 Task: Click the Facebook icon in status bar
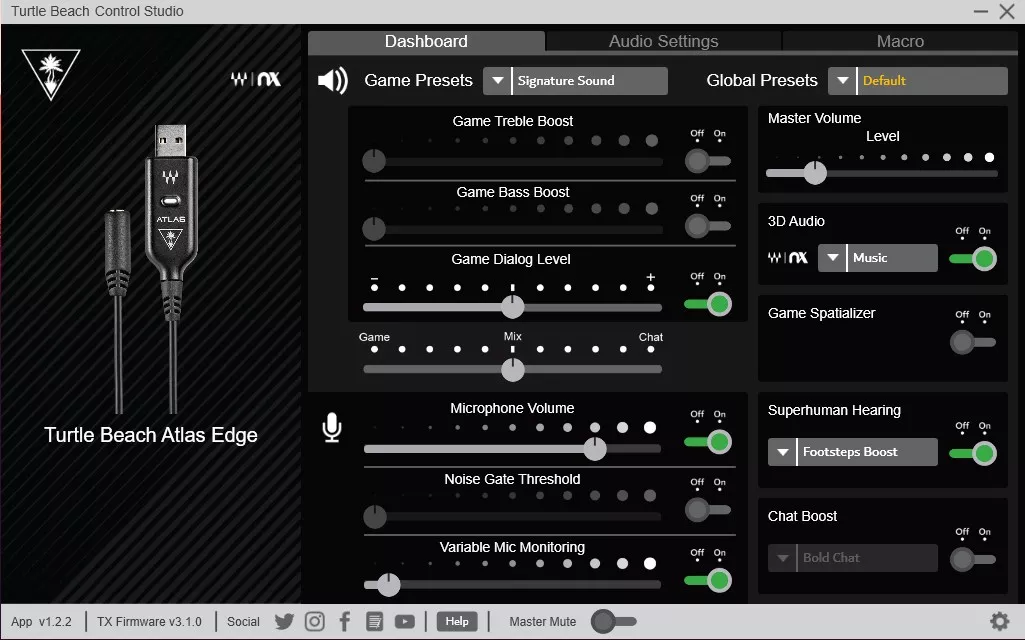coord(344,622)
